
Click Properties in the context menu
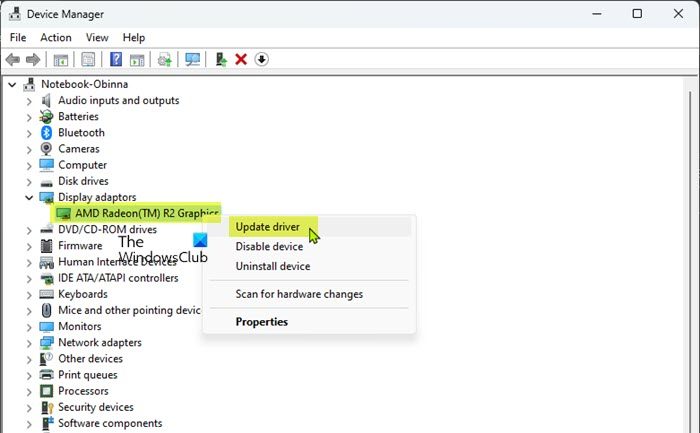pyautogui.click(x=261, y=322)
